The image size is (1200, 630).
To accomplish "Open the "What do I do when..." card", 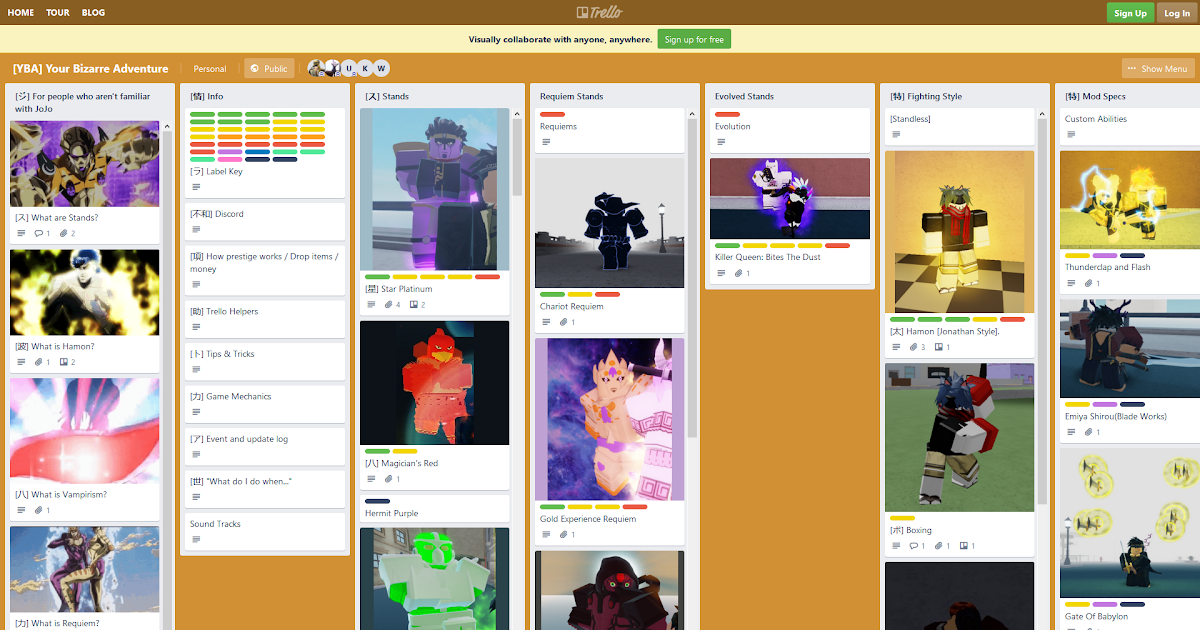I will click(x=265, y=489).
